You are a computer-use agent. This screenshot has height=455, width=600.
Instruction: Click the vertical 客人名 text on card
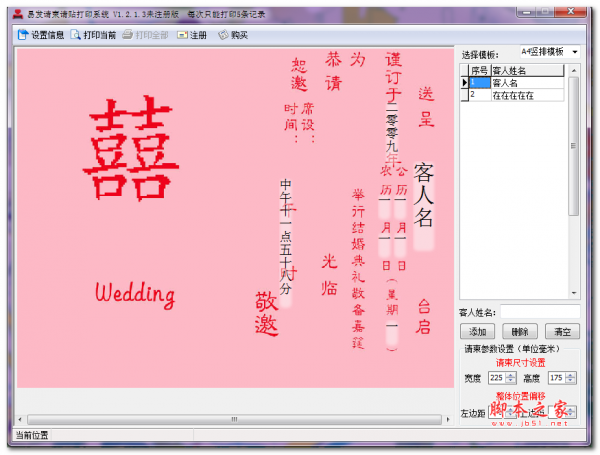pos(423,196)
